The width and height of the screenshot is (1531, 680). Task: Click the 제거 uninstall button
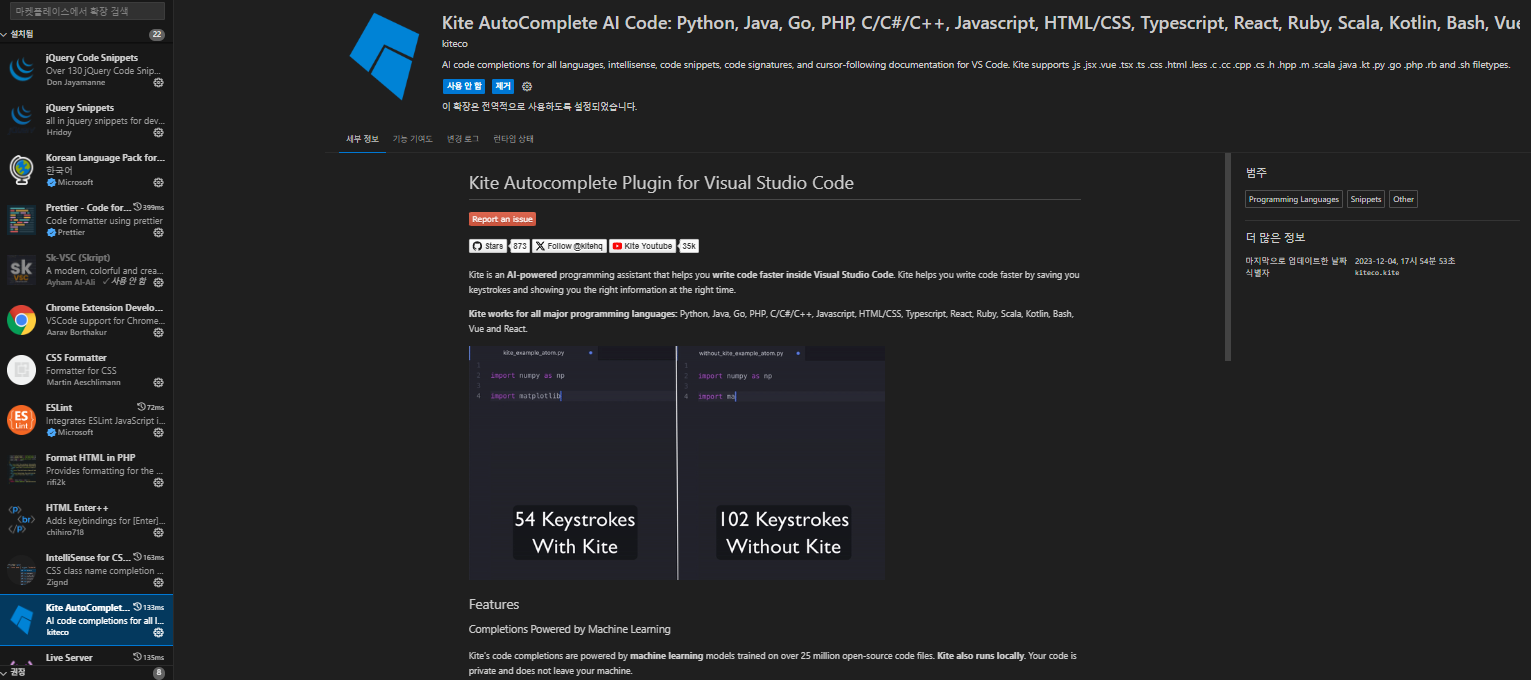pyautogui.click(x=502, y=87)
